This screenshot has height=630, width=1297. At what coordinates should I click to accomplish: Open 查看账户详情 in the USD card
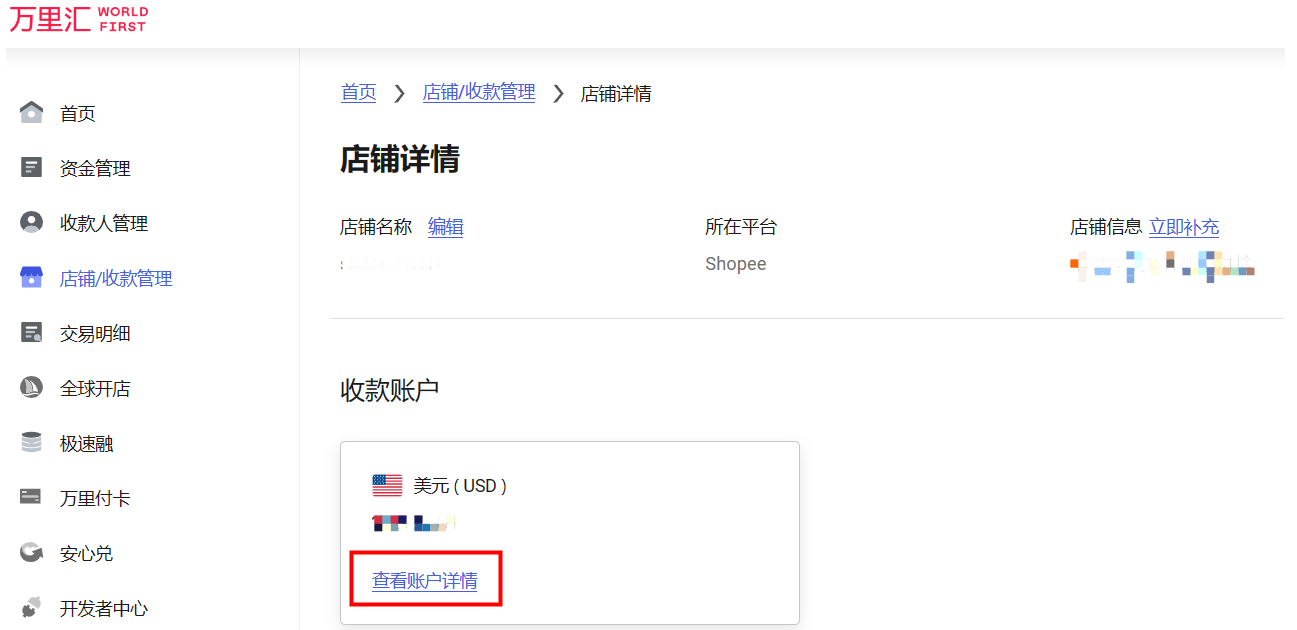point(426,578)
